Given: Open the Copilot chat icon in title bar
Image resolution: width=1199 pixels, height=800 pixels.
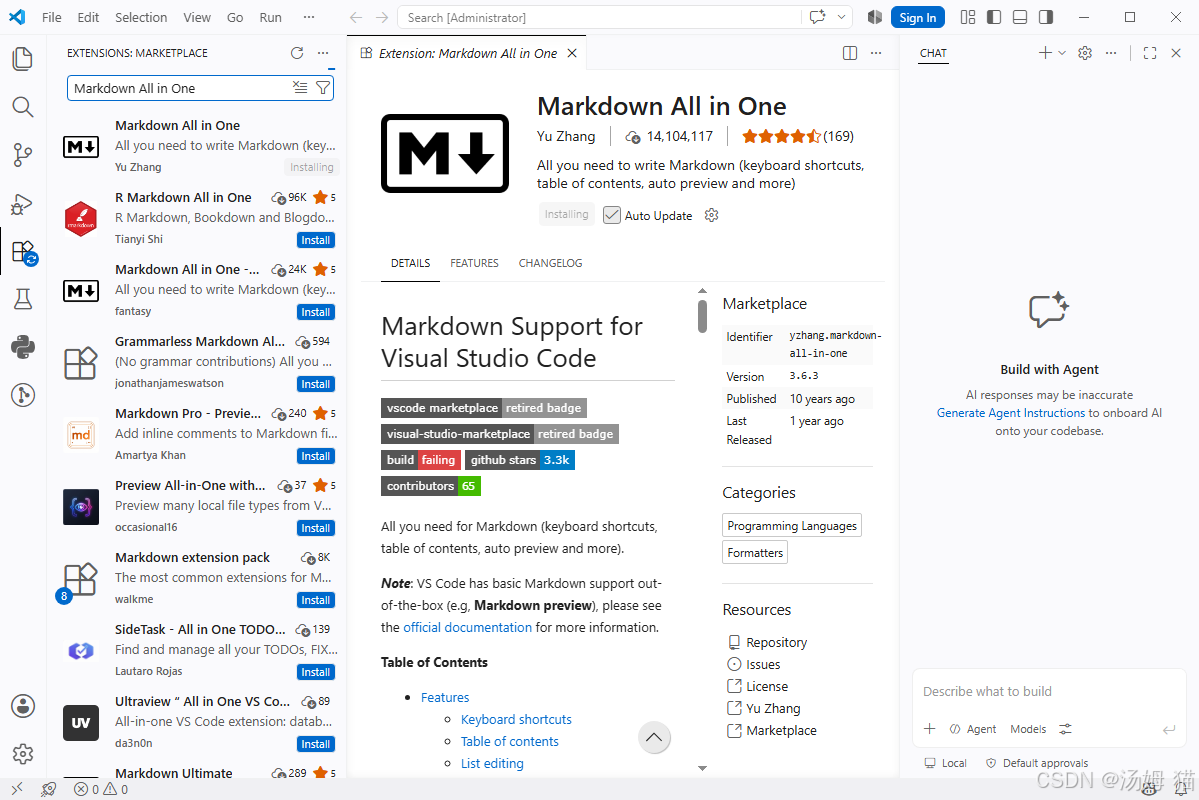Looking at the screenshot, I should [x=817, y=17].
